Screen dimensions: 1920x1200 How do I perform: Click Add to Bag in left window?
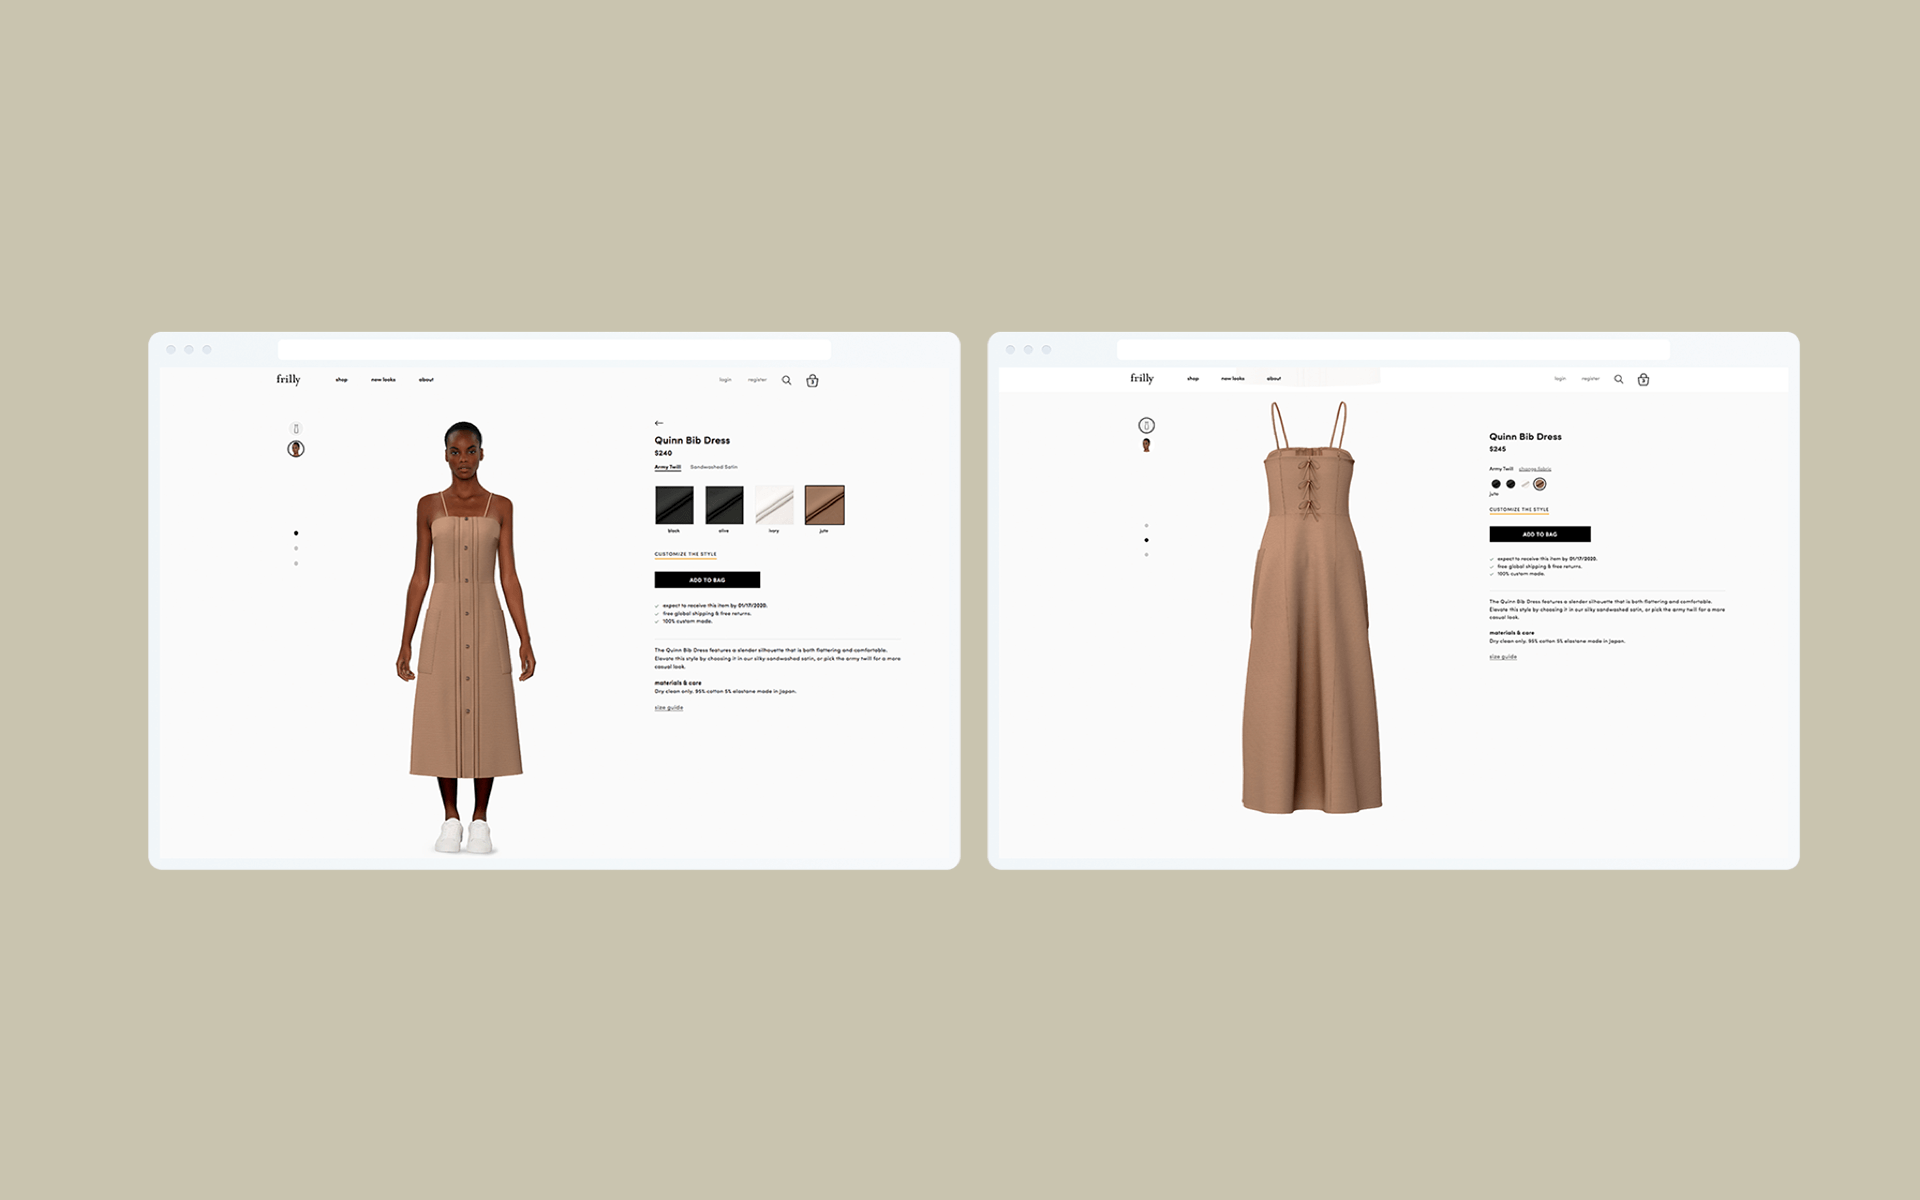coord(707,580)
